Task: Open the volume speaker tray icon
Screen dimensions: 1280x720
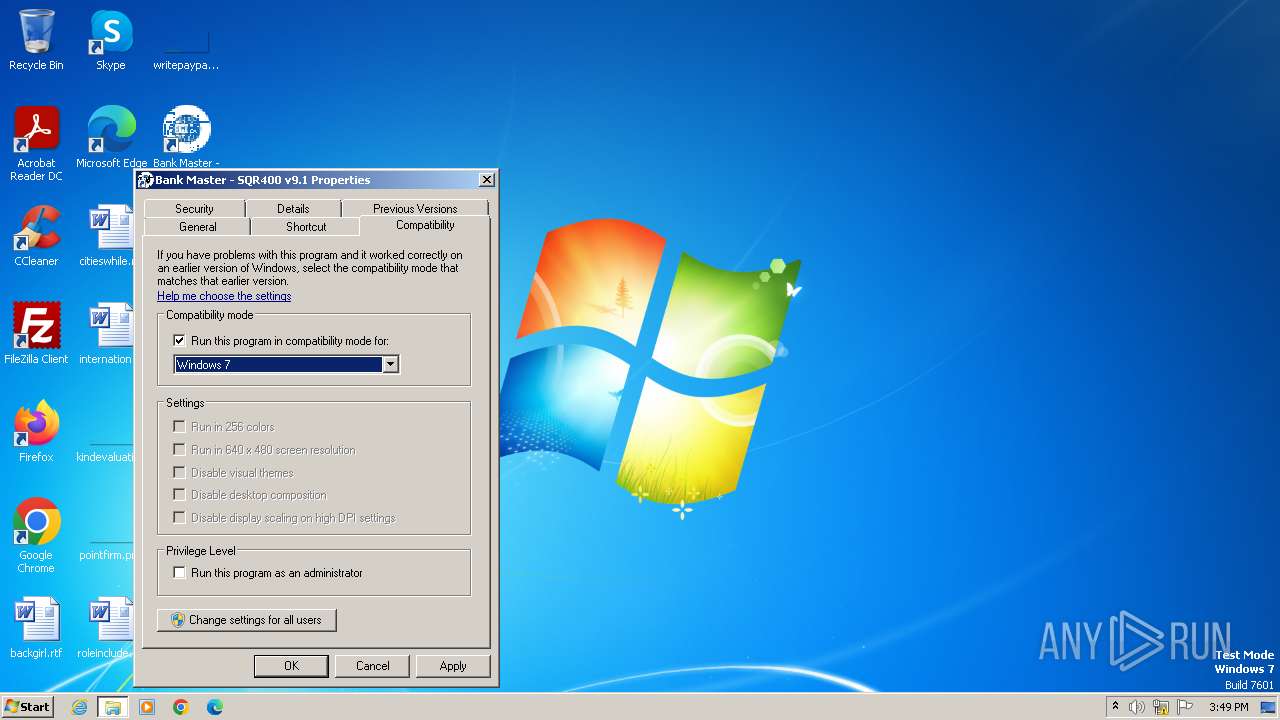Action: click(1137, 707)
